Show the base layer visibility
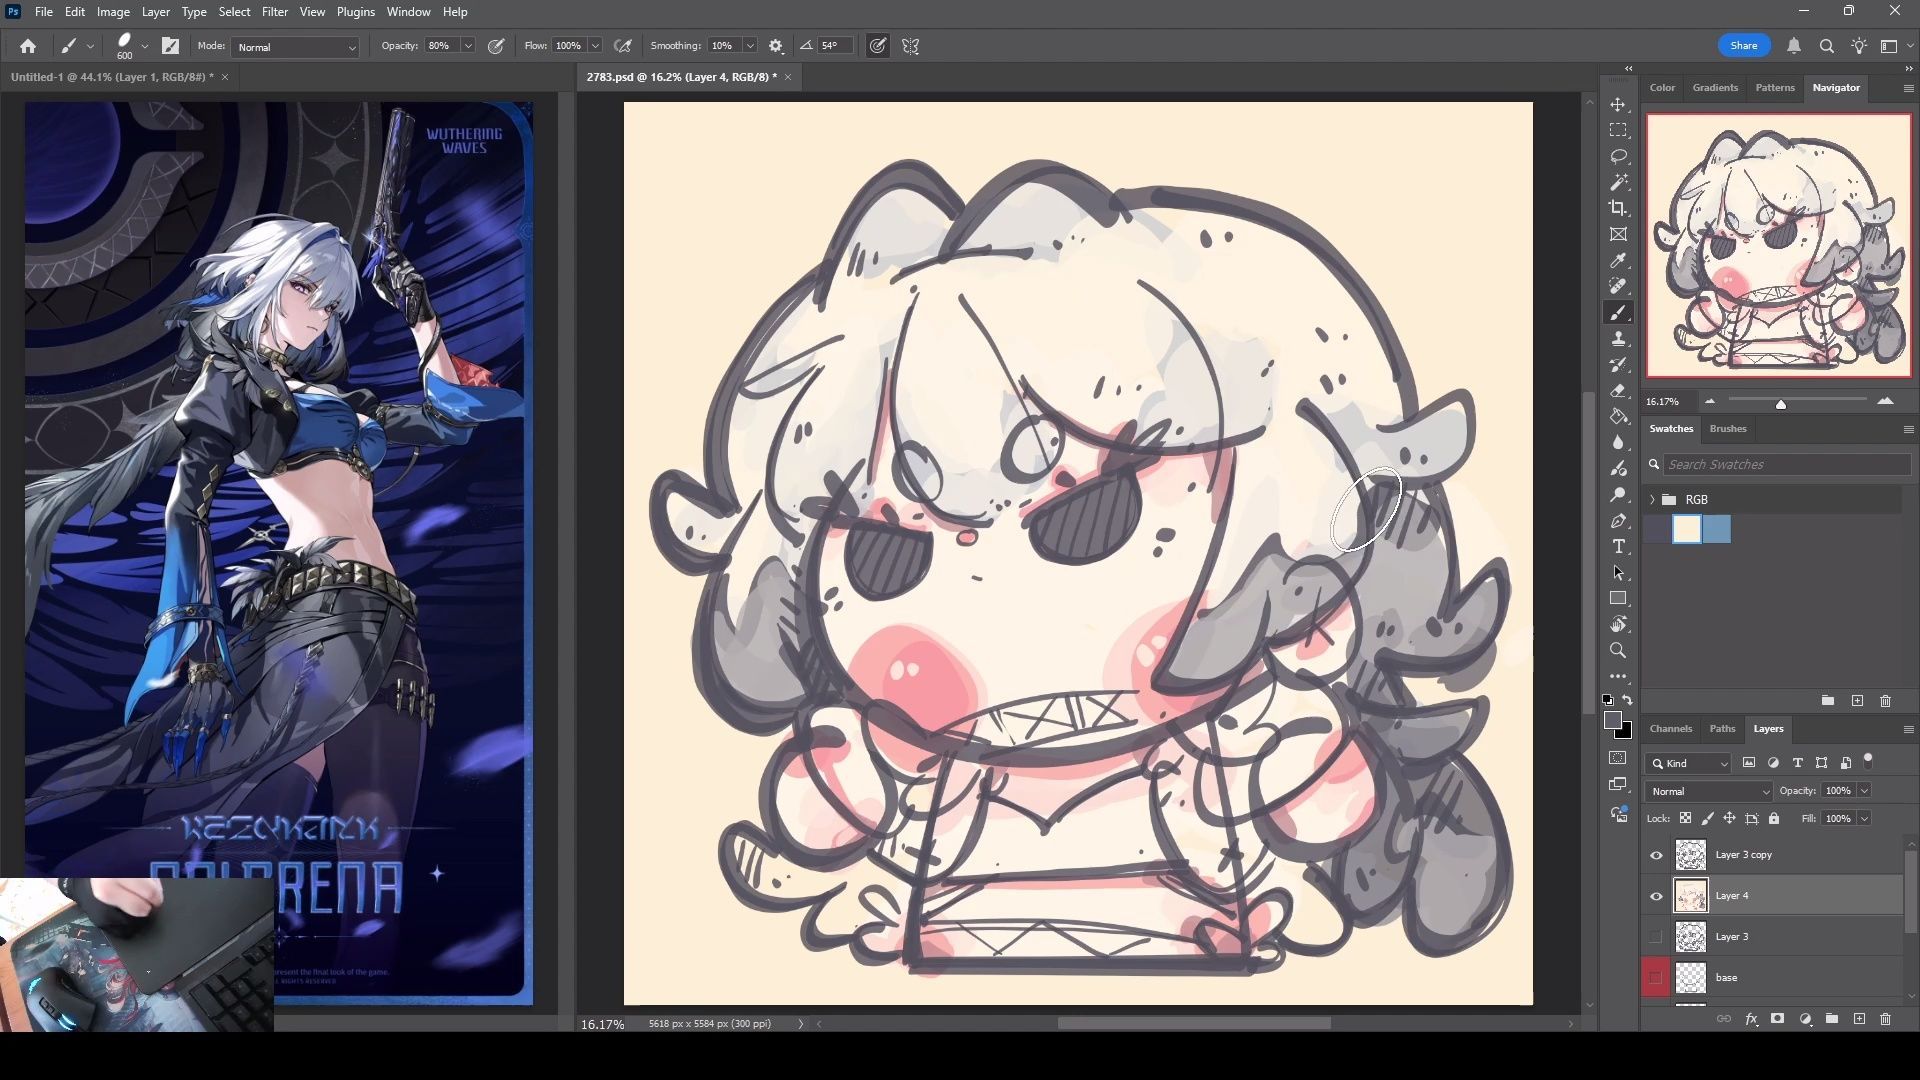The width and height of the screenshot is (1920, 1080). (x=1656, y=978)
